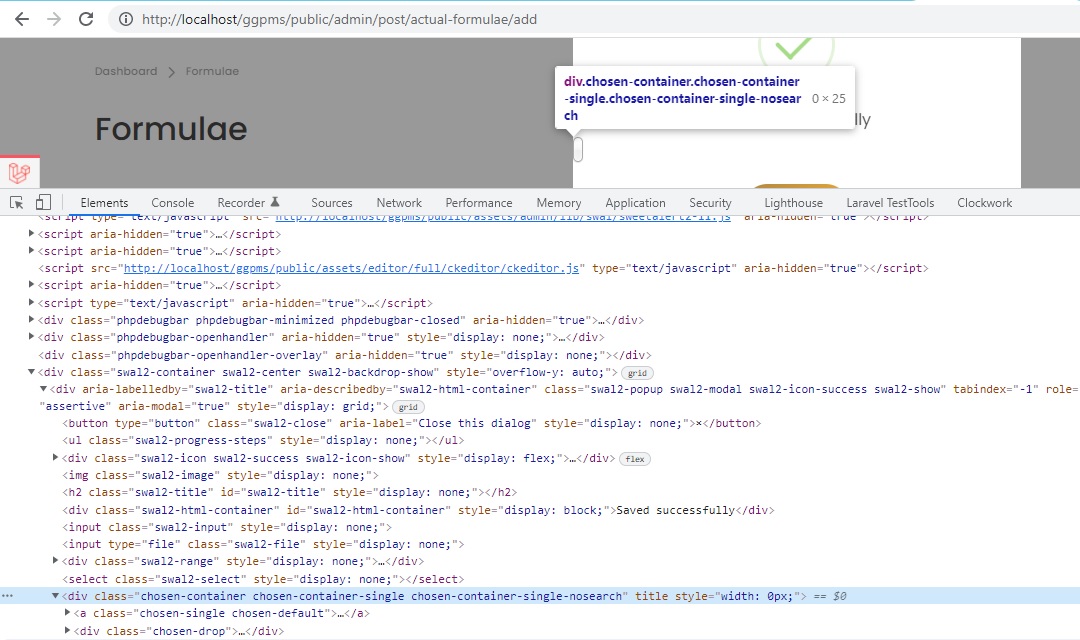
Task: Expand the phpdebugbar-minimized div node
Action: coord(31,320)
